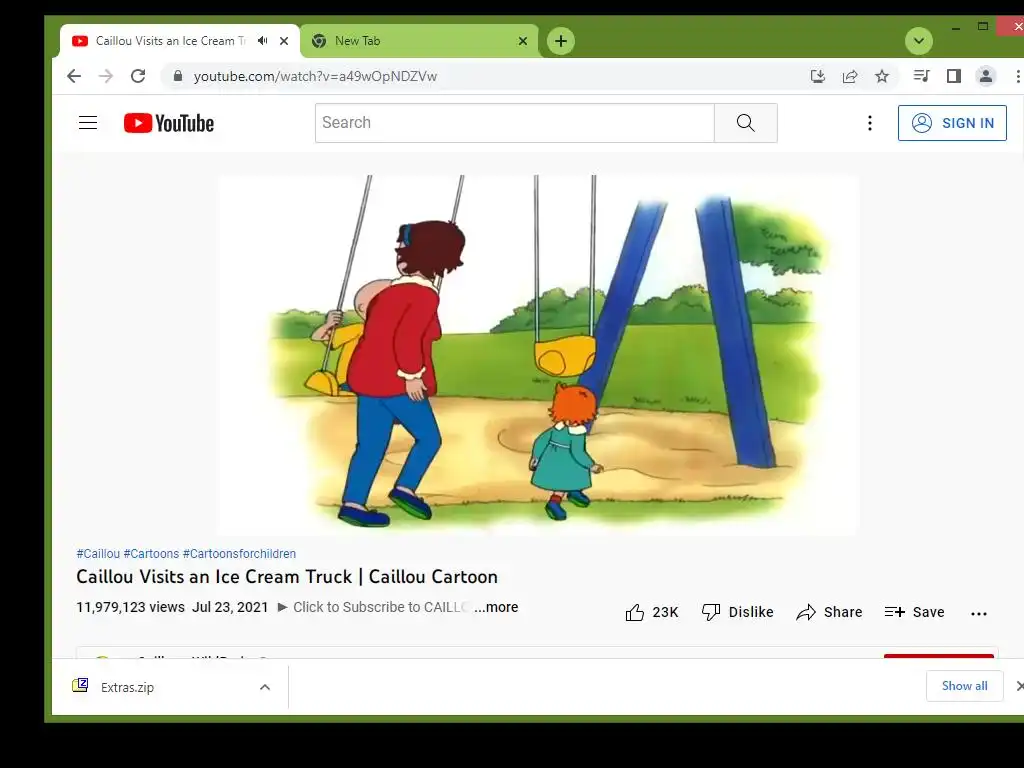The image size is (1024, 768).
Task: Click the lock icon in address bar
Action: coord(178,76)
